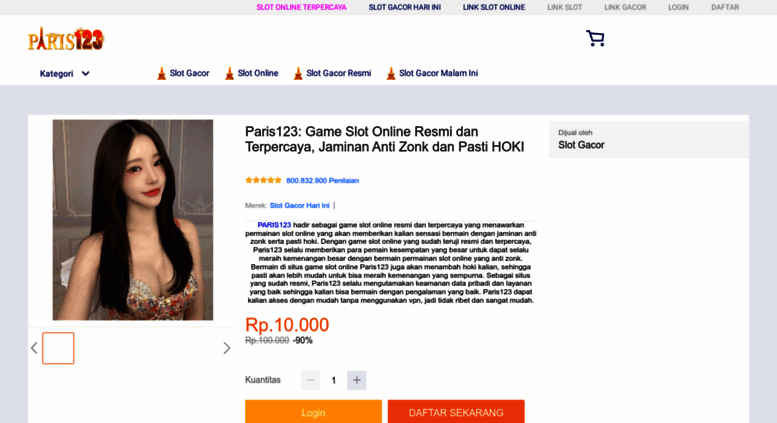Click the Paris123 logo
This screenshot has width=777, height=423.
pyautogui.click(x=65, y=39)
